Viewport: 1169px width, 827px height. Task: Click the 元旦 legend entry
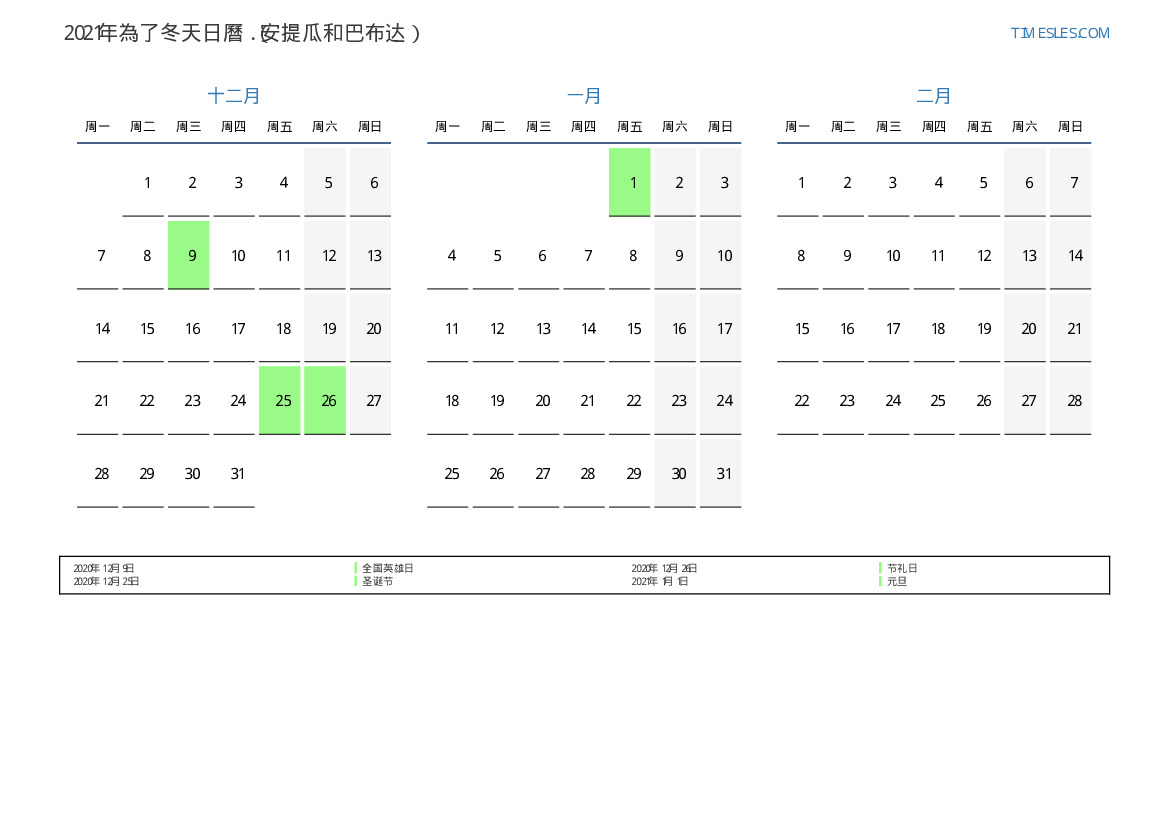(x=896, y=581)
